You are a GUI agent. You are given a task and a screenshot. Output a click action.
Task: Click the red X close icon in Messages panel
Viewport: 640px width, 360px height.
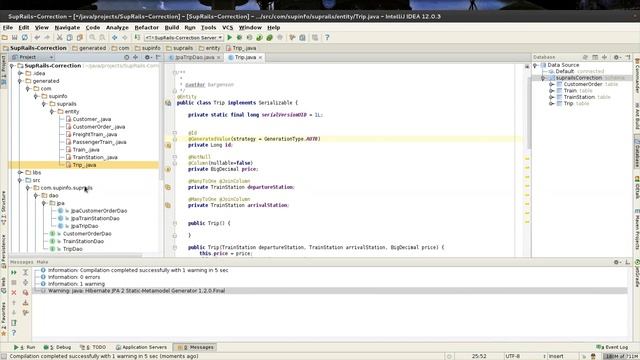(14, 293)
